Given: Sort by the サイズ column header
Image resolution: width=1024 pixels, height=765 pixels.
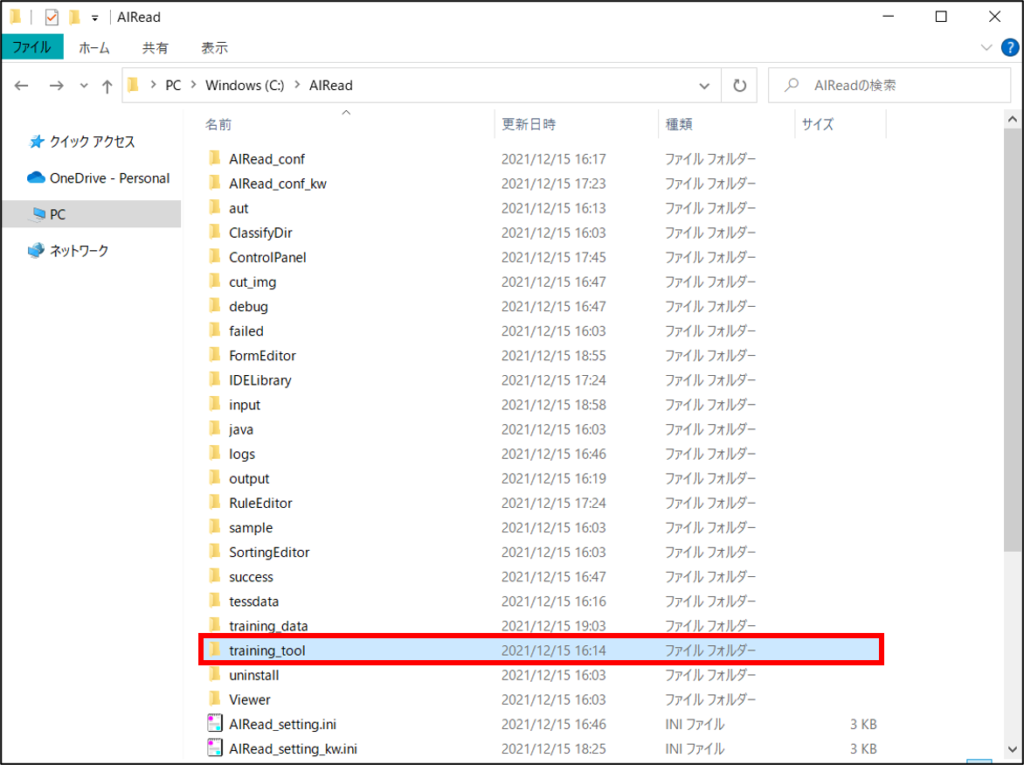Looking at the screenshot, I should click(818, 124).
